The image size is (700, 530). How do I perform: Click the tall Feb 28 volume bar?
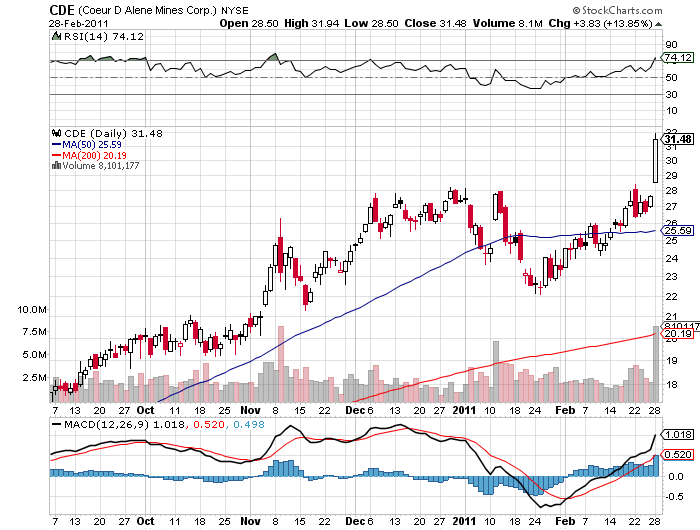655,364
